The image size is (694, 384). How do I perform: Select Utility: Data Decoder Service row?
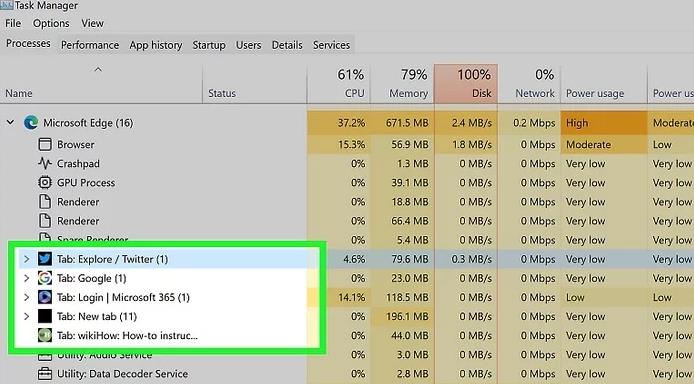(347, 374)
